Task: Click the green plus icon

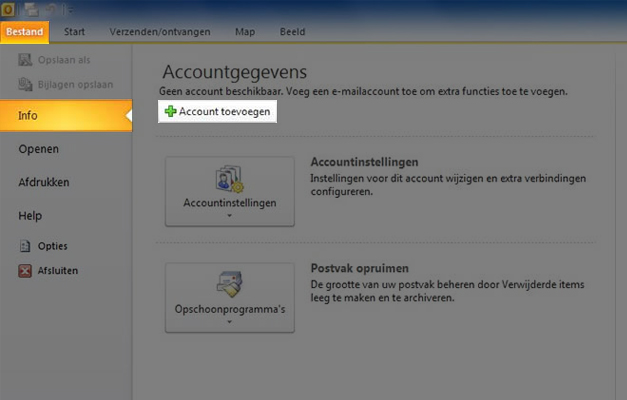Action: coord(171,112)
